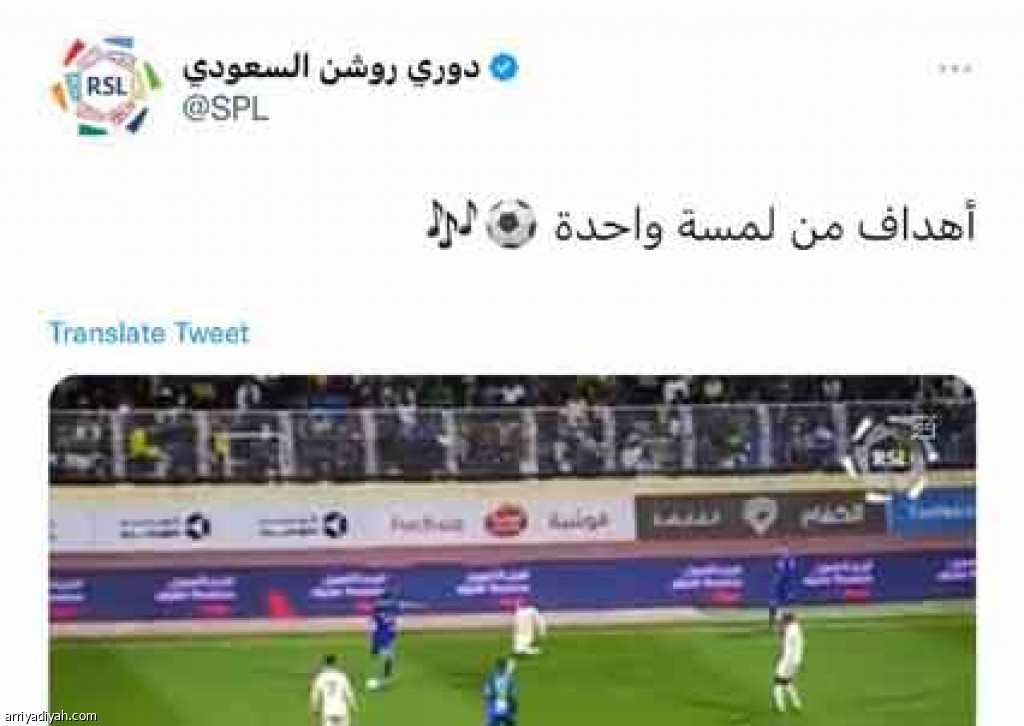Click the music notes emoji in tweet

click(452, 225)
